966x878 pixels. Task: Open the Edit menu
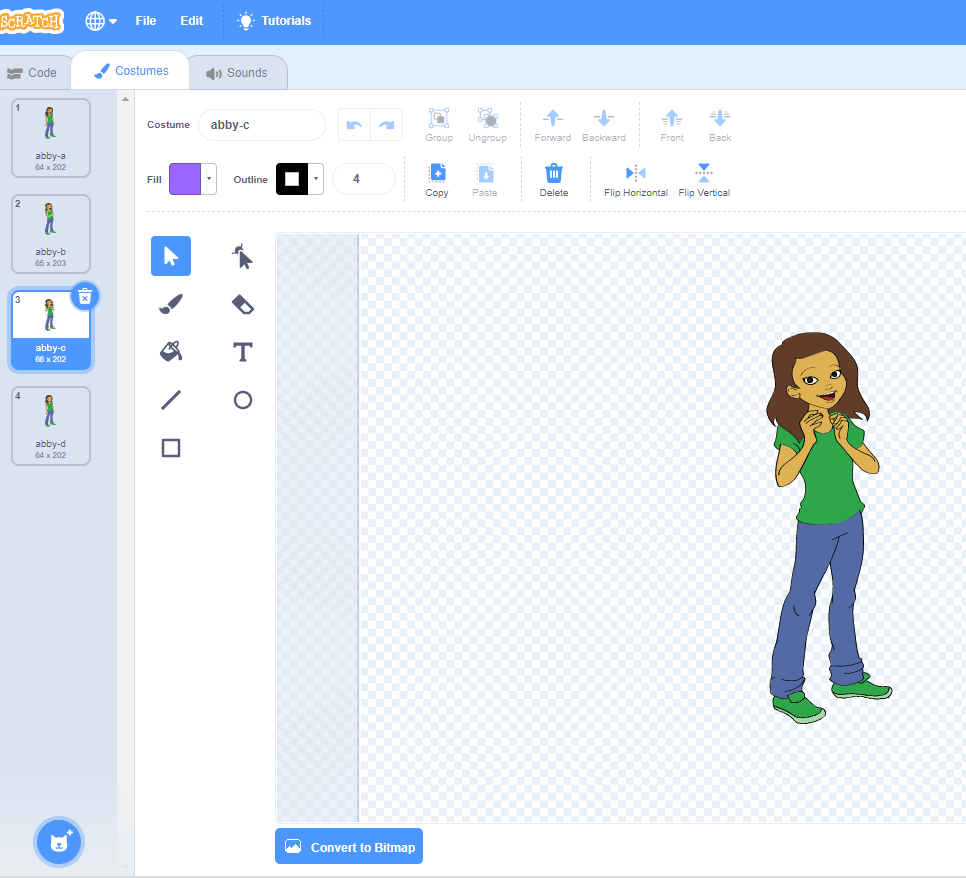pos(192,21)
